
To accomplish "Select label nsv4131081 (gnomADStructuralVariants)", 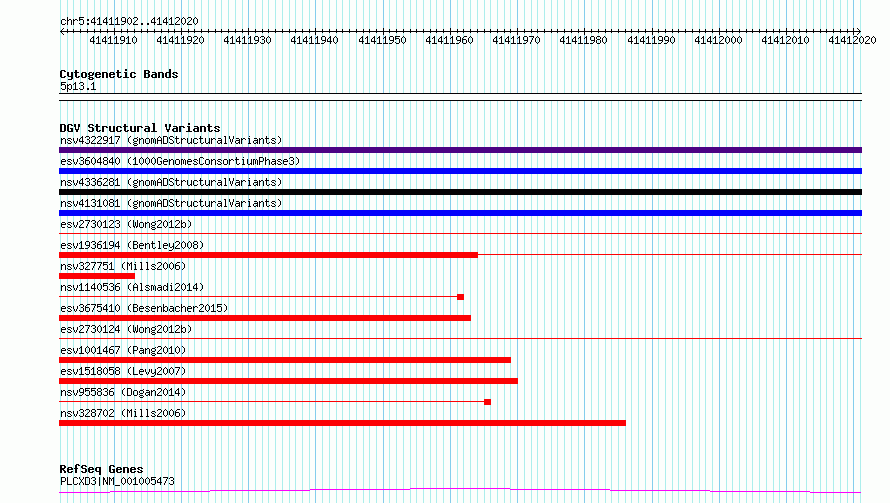I will (171, 203).
